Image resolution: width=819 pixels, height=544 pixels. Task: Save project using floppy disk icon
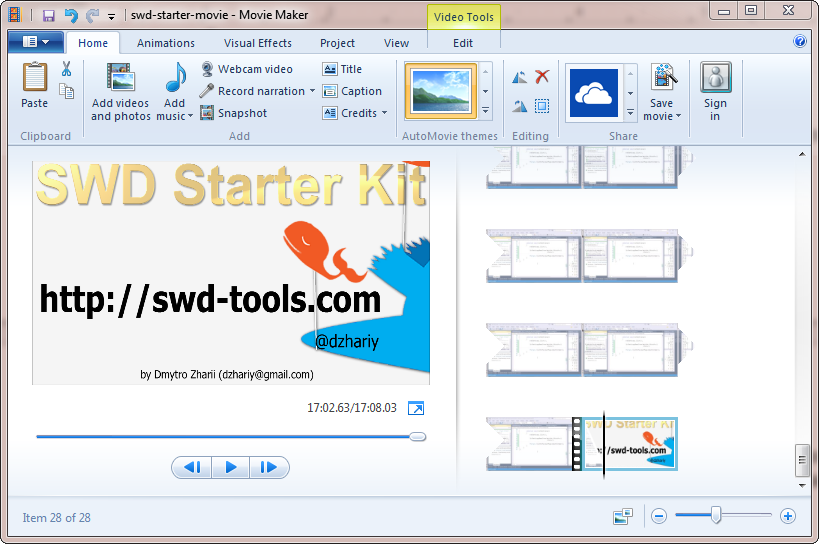(49, 16)
